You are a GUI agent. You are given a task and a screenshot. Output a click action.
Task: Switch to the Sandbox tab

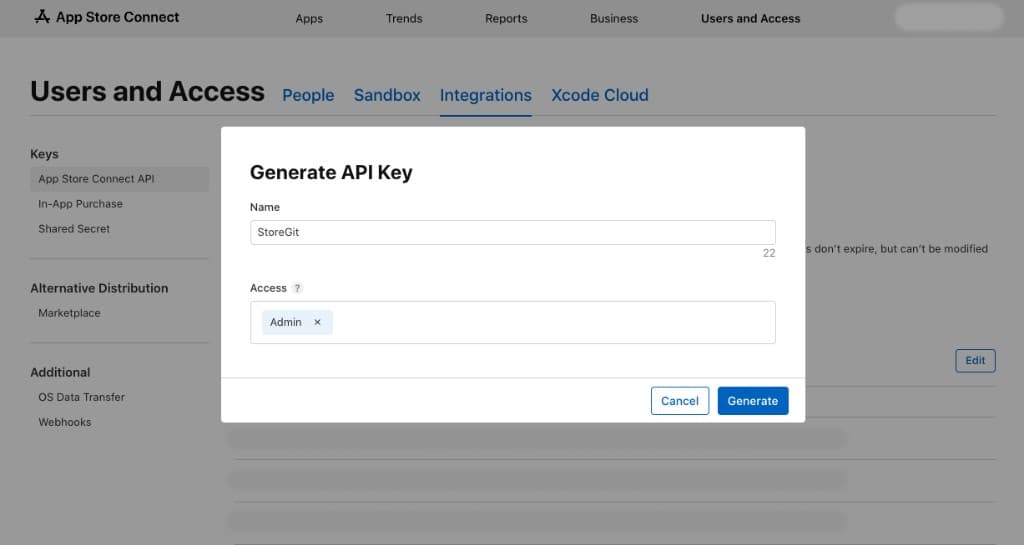click(387, 95)
